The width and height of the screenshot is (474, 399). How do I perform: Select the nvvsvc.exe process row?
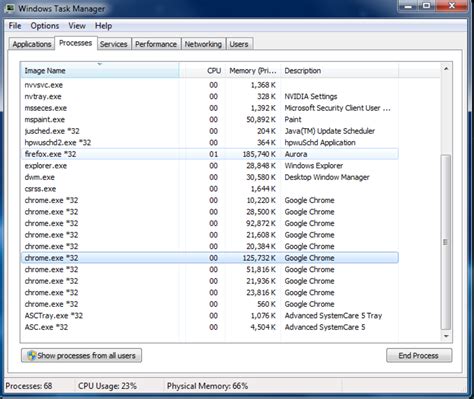(x=210, y=85)
